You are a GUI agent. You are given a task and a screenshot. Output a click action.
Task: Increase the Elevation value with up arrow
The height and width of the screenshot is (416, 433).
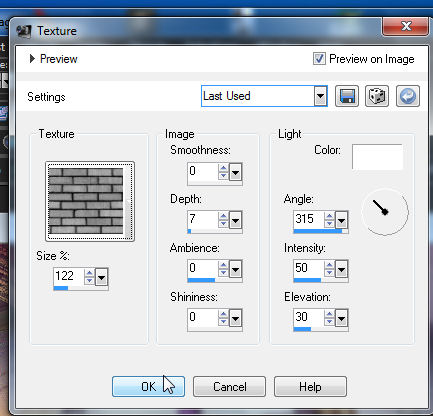[329, 314]
